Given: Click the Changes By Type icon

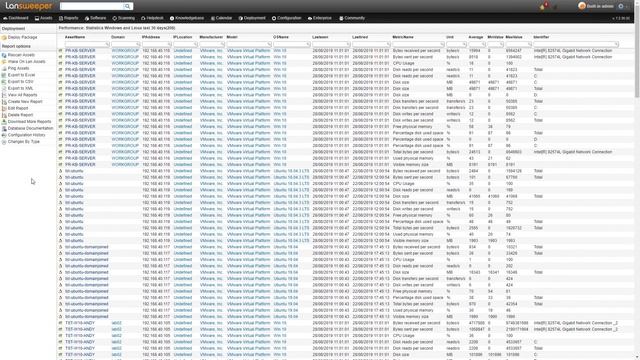Looking at the screenshot, I should point(4,142).
